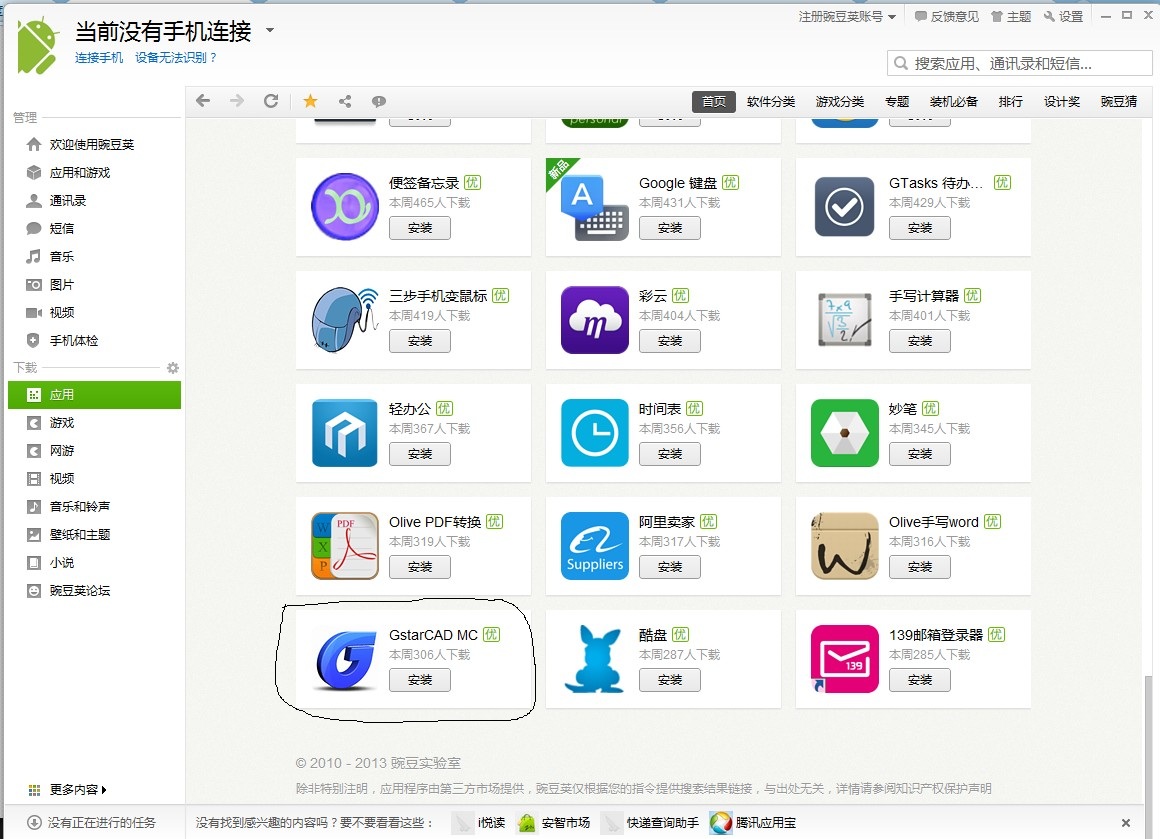Select 欢迎使用豌豆荚 in sidebar

point(95,144)
